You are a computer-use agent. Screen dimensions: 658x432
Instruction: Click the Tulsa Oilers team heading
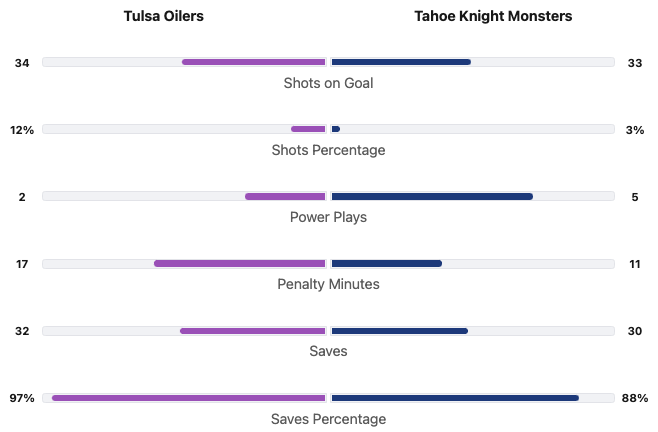click(164, 17)
